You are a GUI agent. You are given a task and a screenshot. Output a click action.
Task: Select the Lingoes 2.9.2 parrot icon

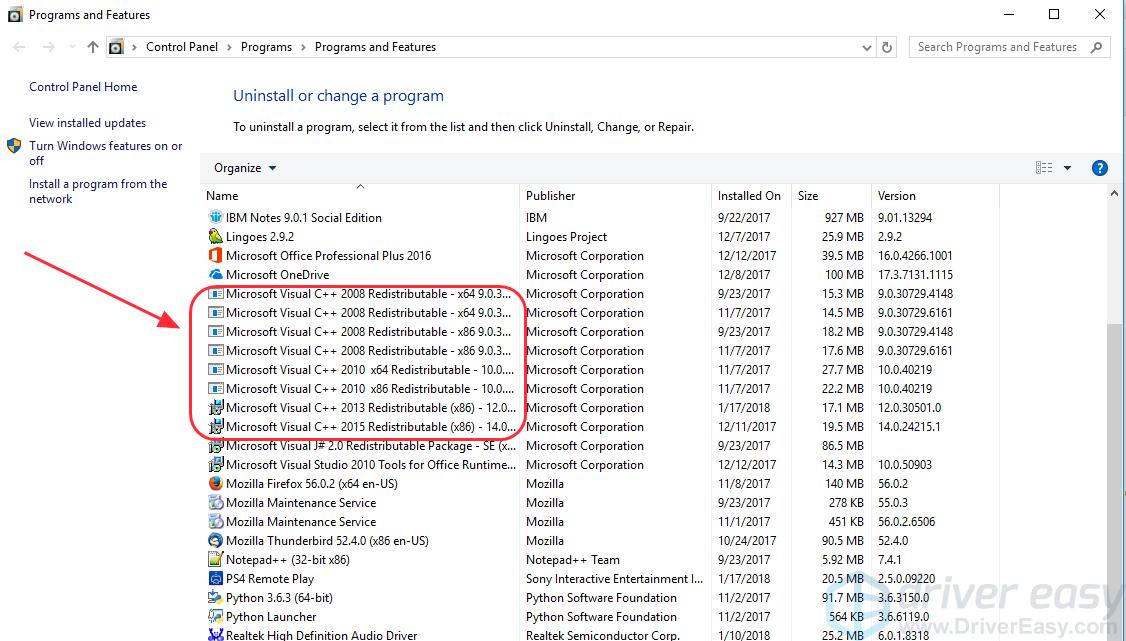click(215, 237)
